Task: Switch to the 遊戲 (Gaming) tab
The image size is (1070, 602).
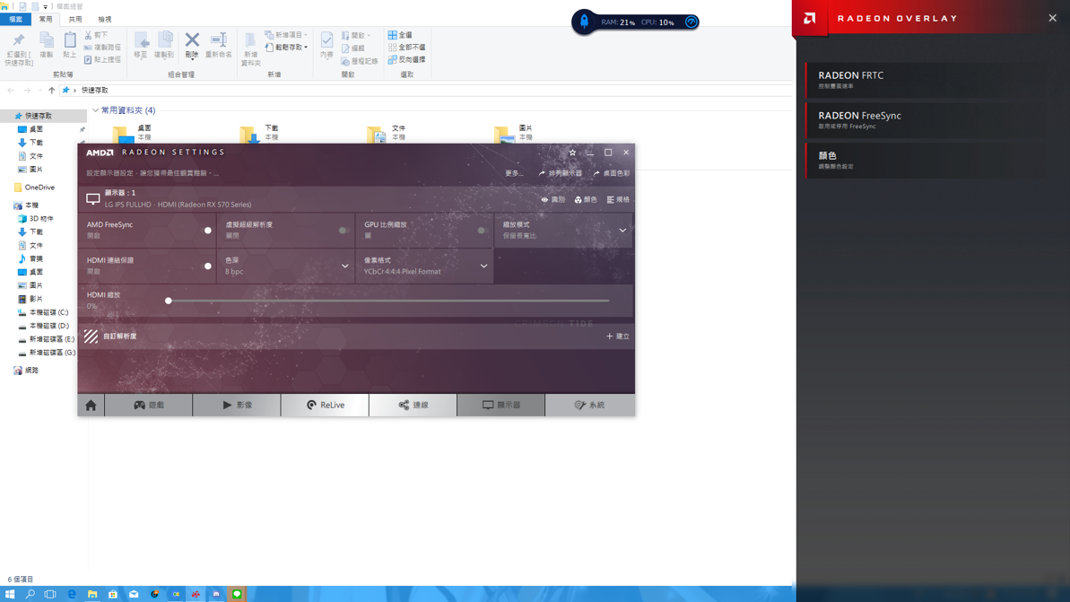Action: 149,405
